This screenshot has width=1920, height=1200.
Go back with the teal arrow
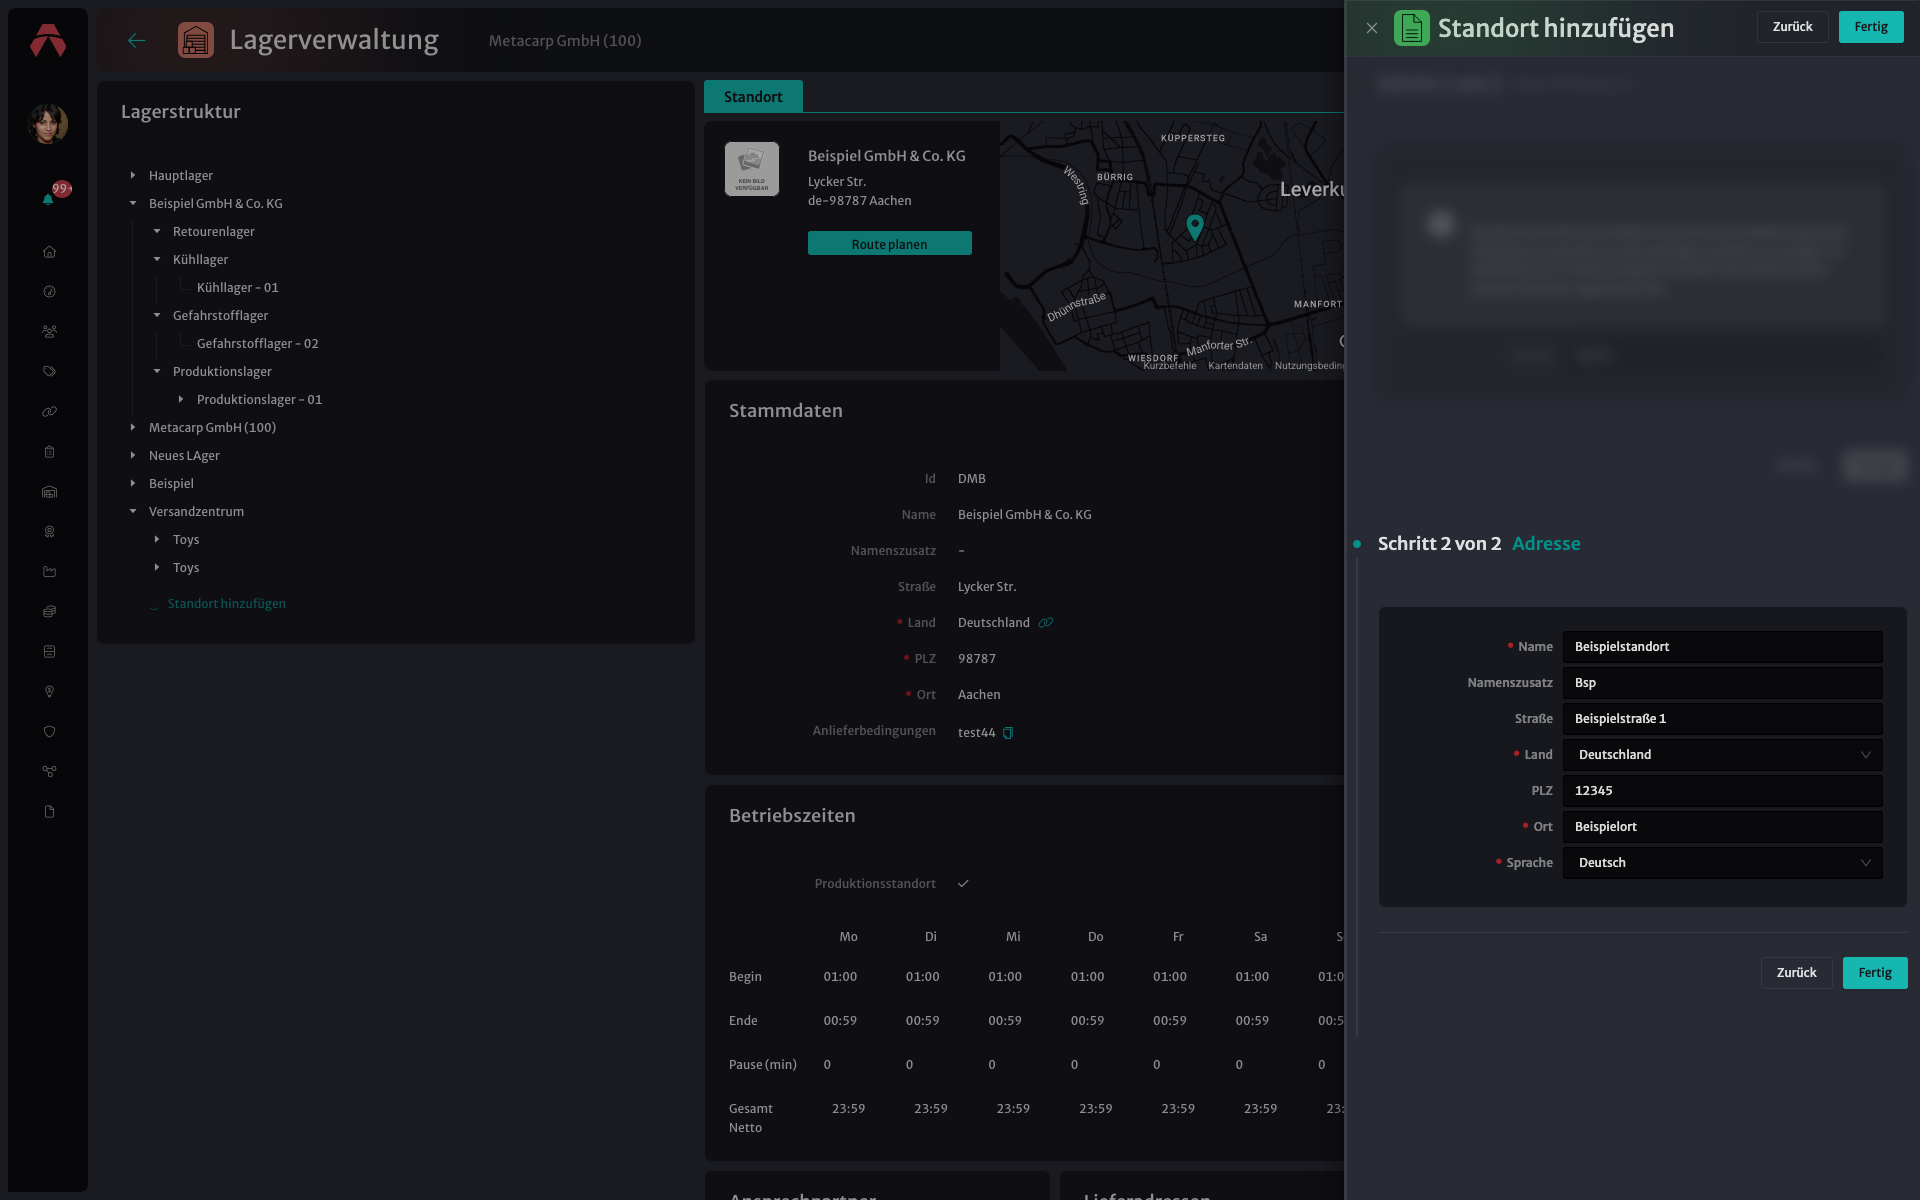[x=137, y=40]
